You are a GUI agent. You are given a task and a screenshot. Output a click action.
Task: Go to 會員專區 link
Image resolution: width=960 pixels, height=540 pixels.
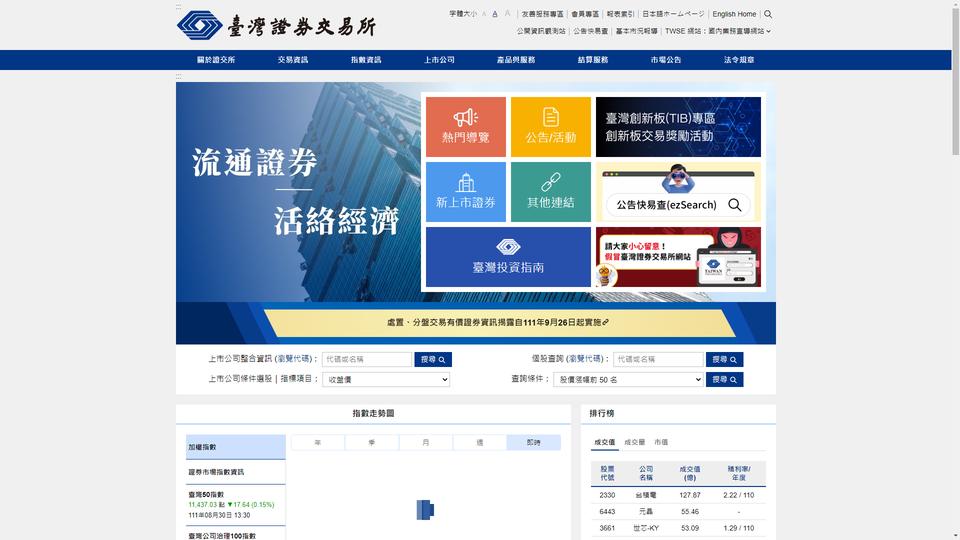[585, 14]
